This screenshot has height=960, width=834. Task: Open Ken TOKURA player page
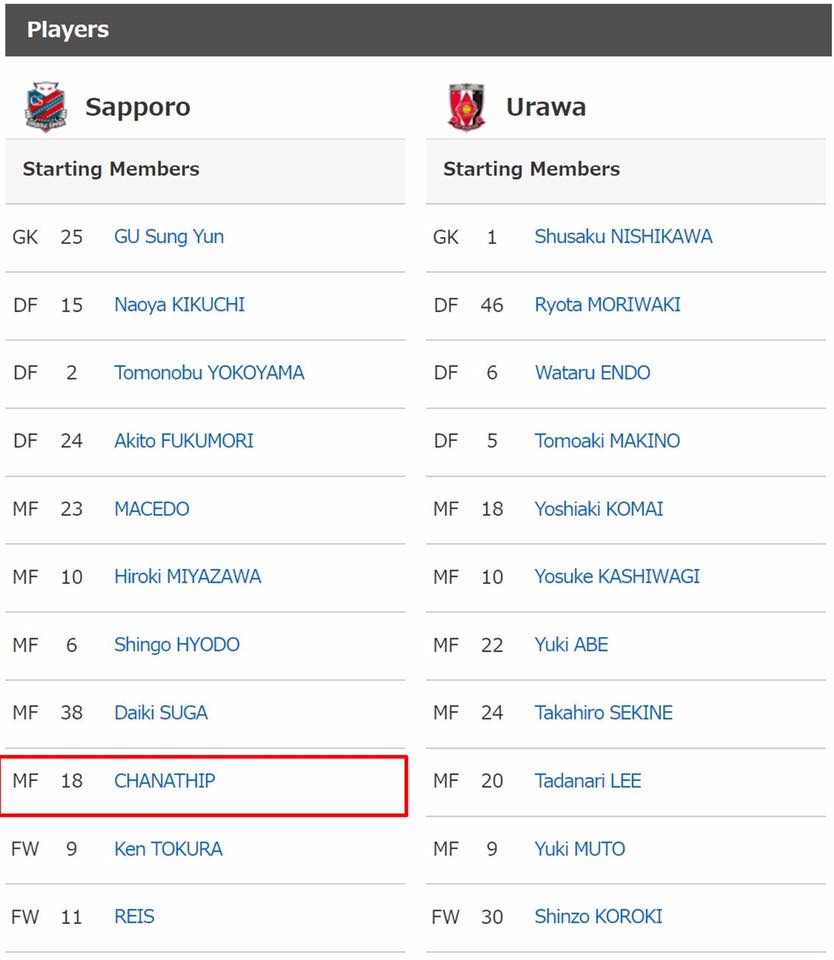[x=168, y=849]
